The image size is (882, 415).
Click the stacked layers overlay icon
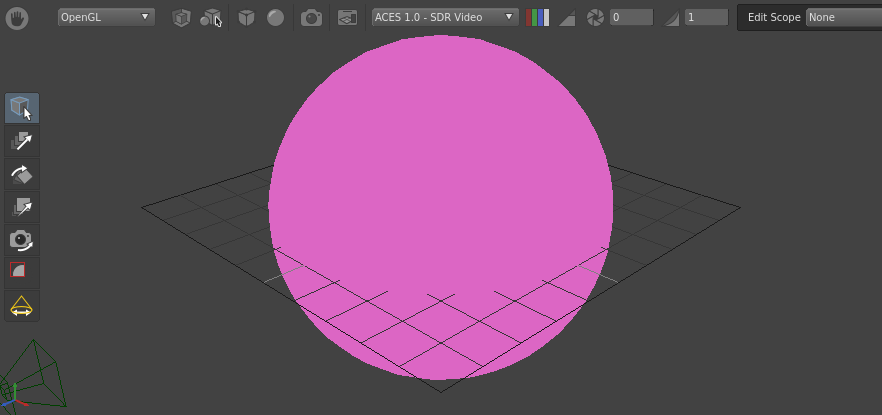[x=347, y=18]
